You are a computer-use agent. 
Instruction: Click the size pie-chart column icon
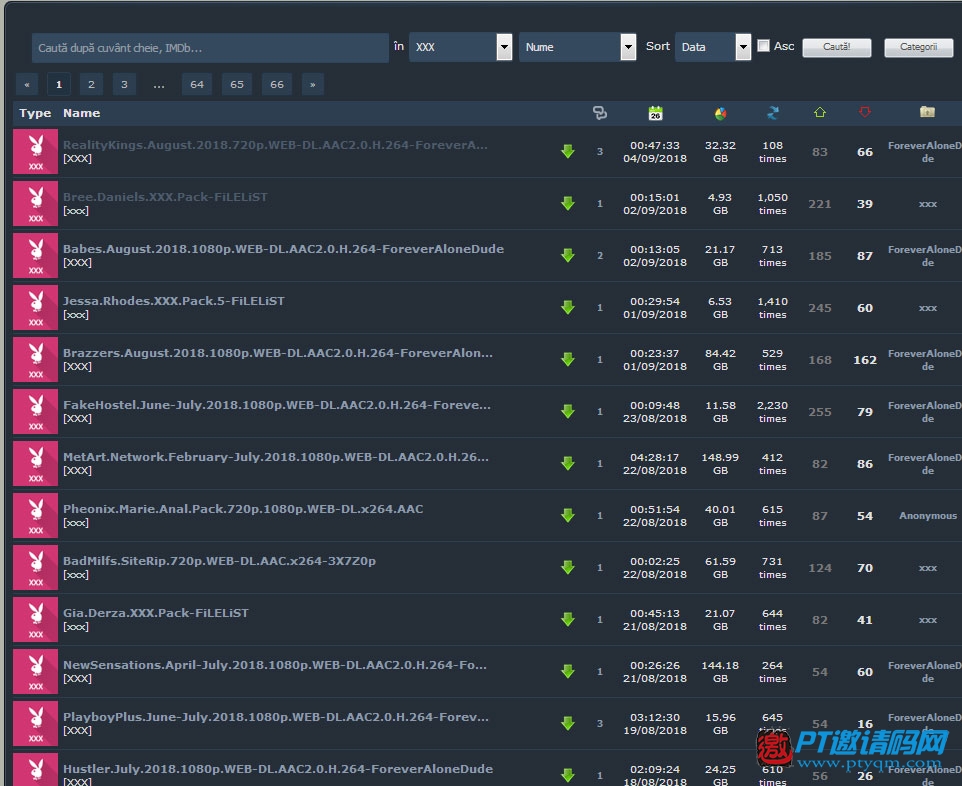coord(720,113)
